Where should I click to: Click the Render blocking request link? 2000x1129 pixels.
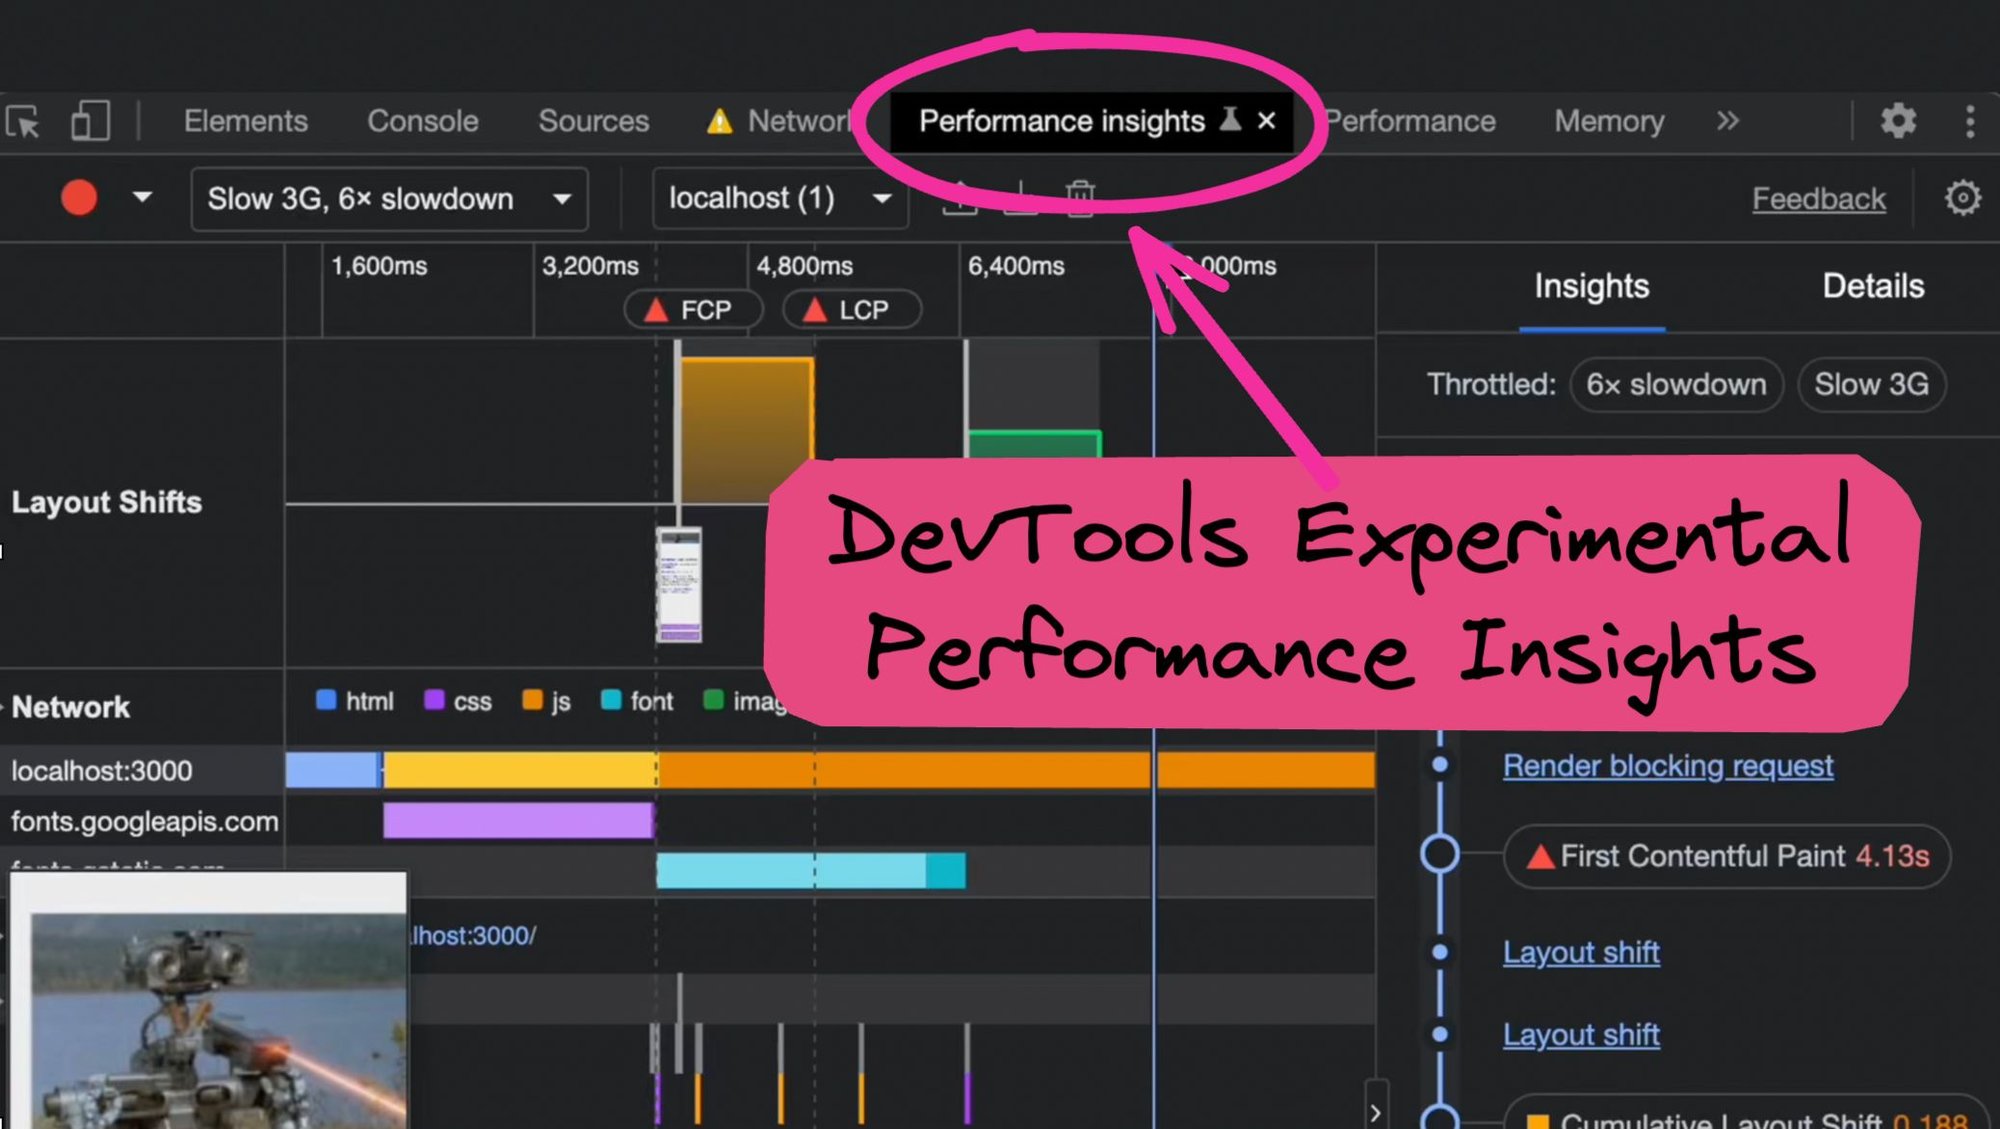coord(1670,766)
